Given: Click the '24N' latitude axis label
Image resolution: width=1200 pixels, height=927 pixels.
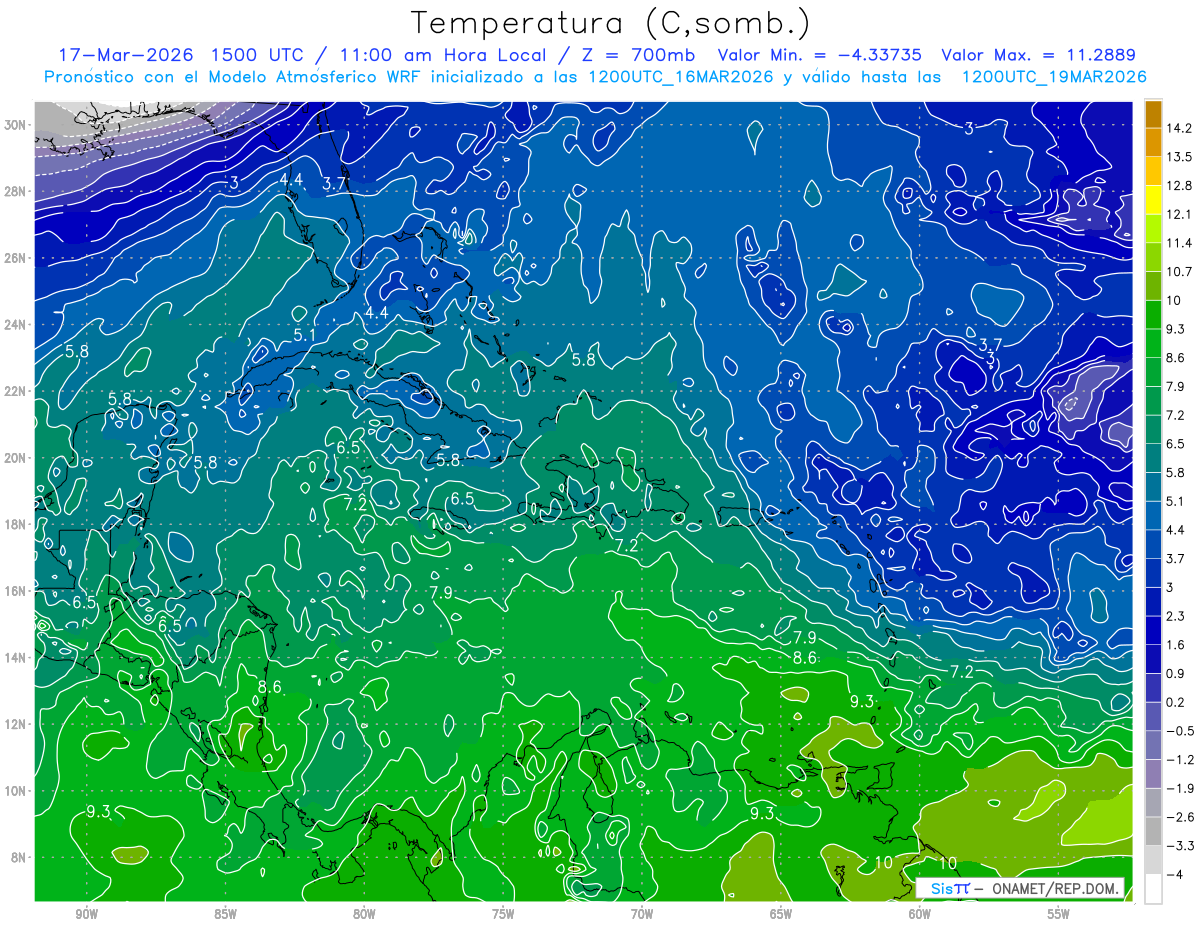Looking at the screenshot, I should pos(15,325).
